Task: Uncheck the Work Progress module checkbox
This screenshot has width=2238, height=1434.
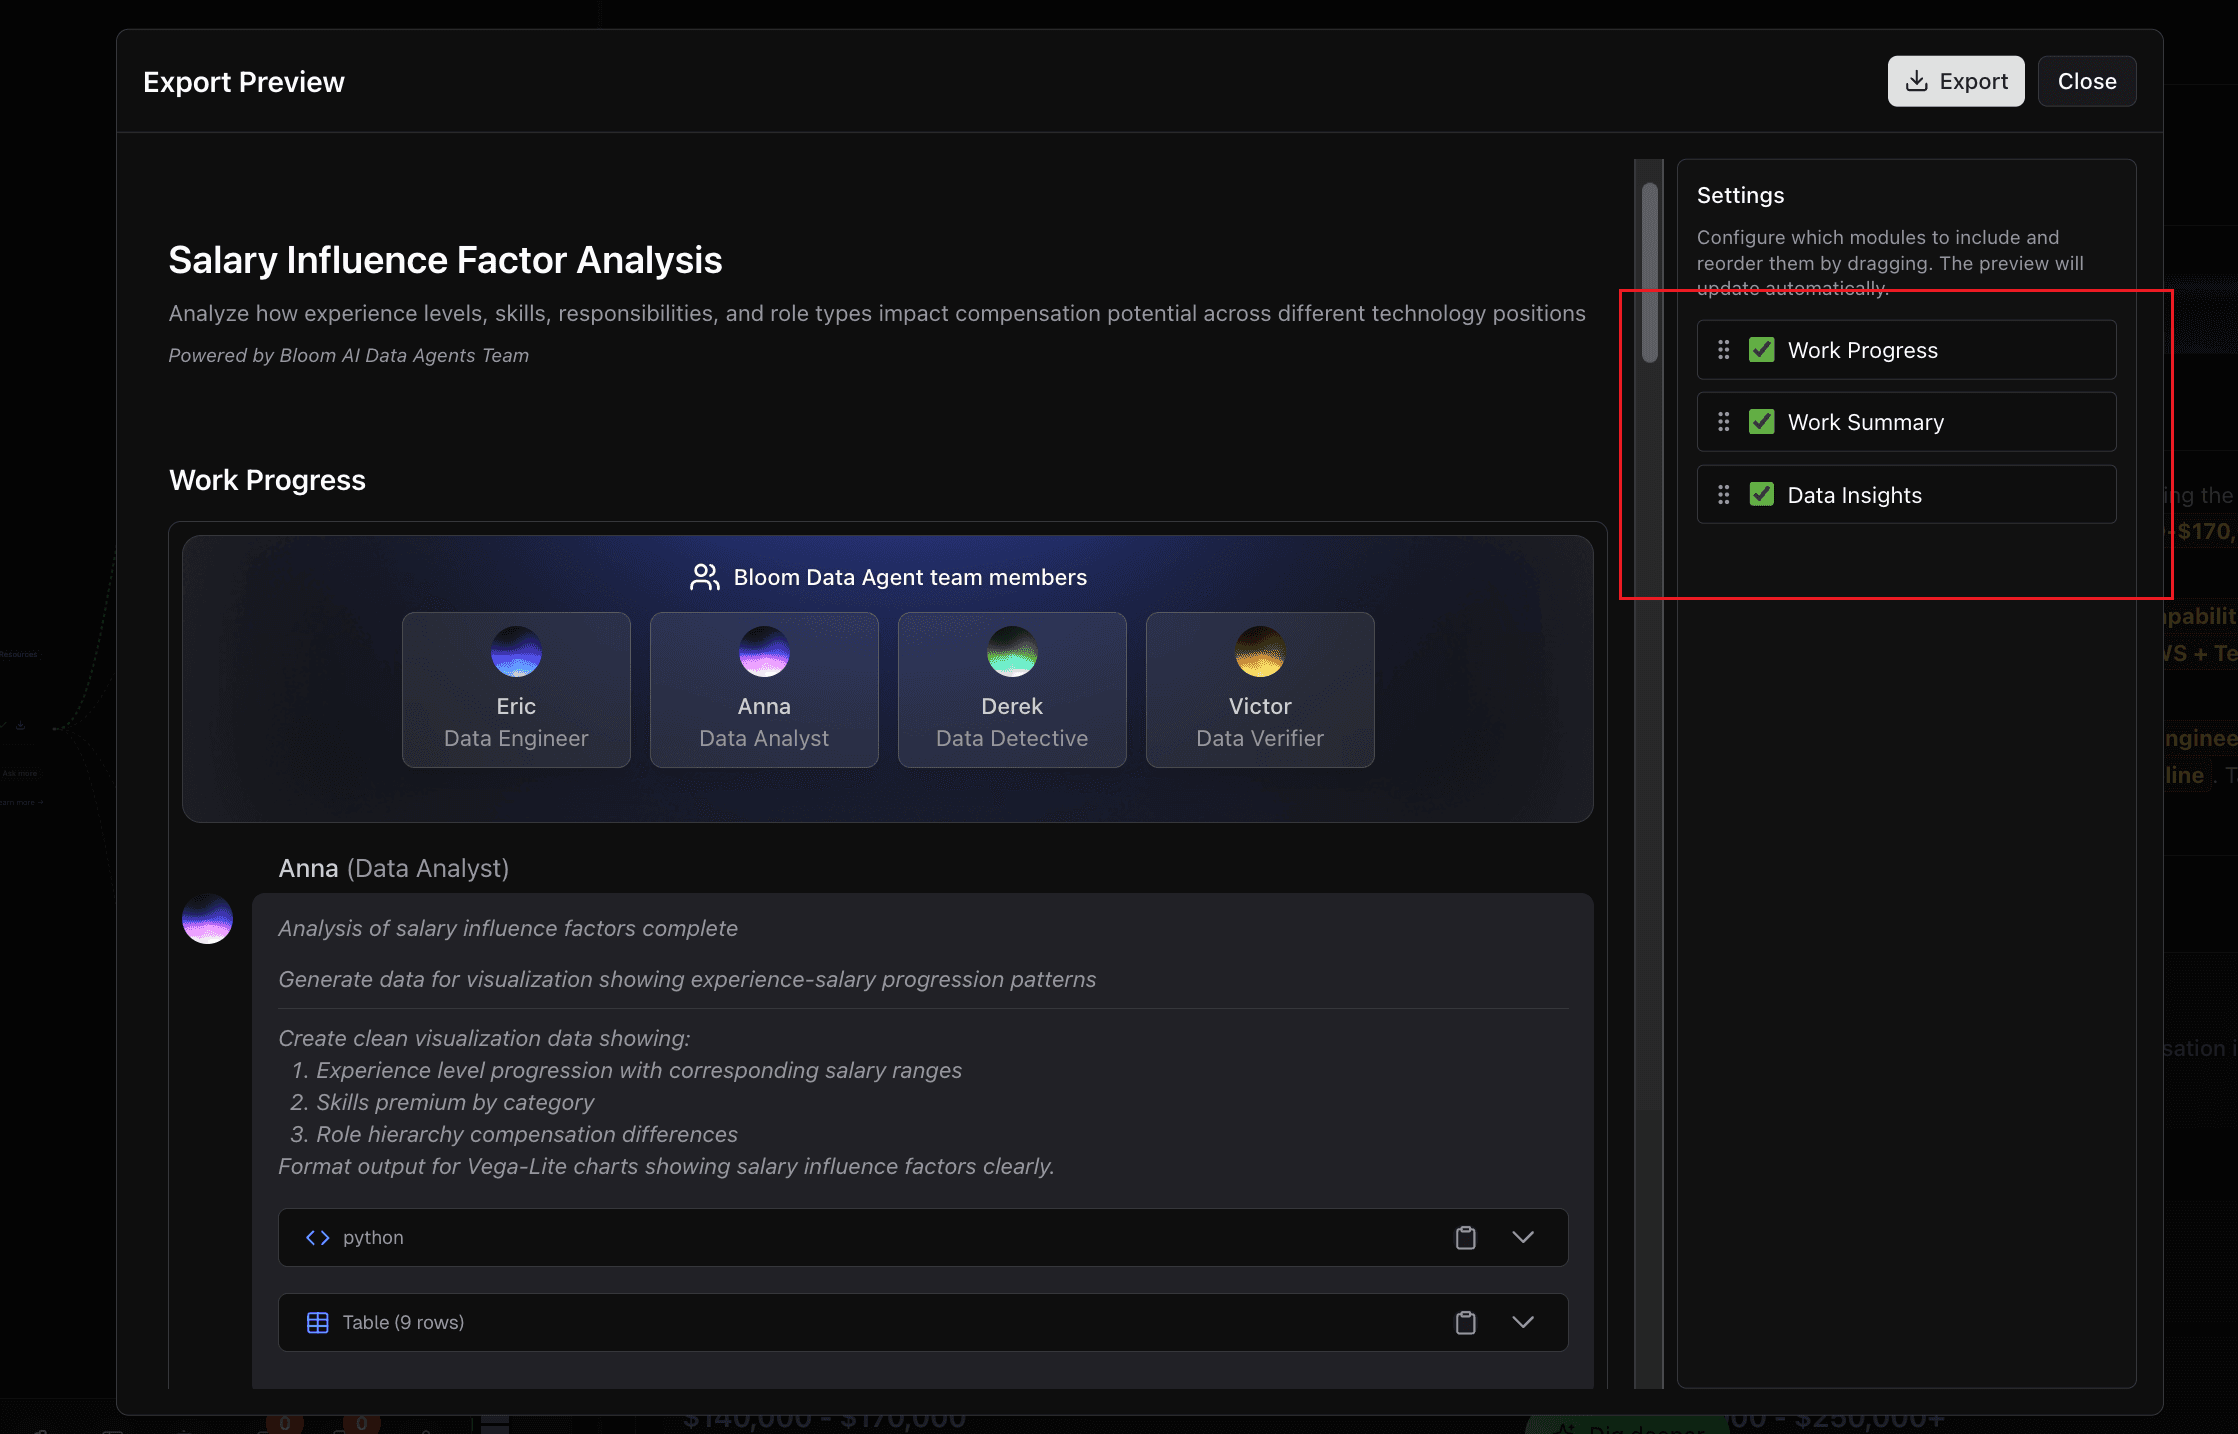Action: click(x=1761, y=350)
